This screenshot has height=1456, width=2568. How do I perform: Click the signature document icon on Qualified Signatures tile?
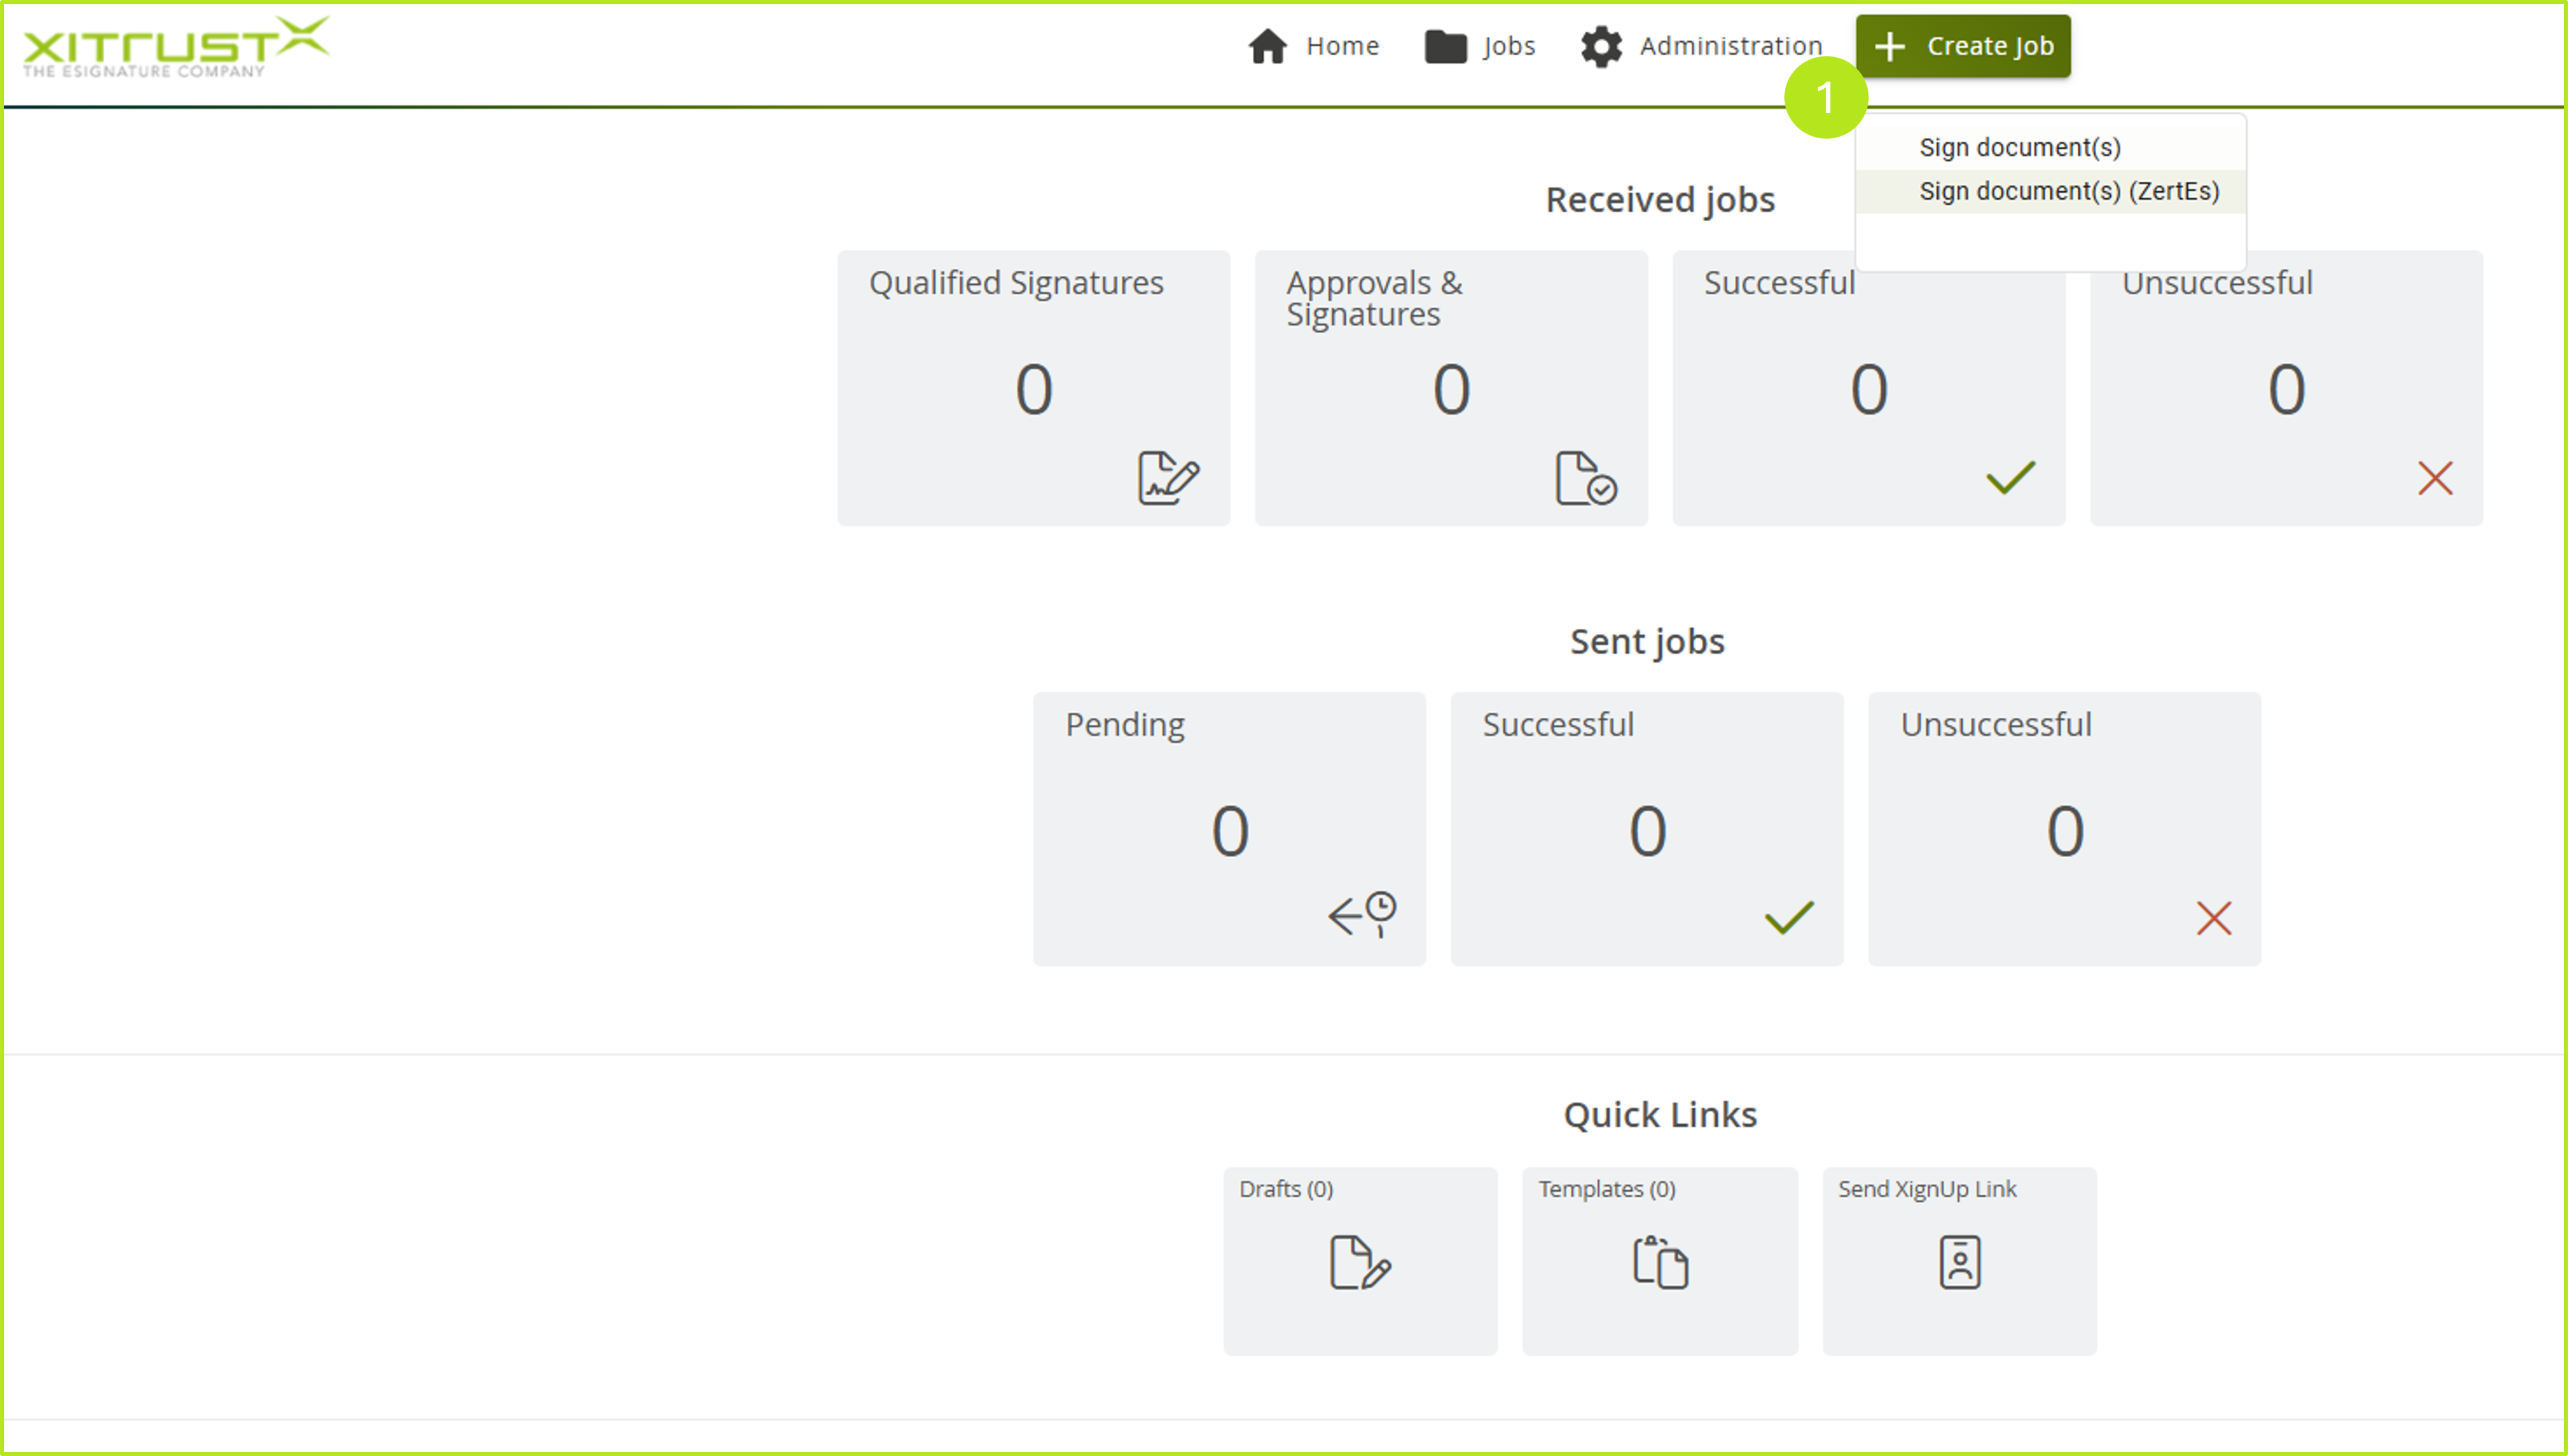(1168, 477)
